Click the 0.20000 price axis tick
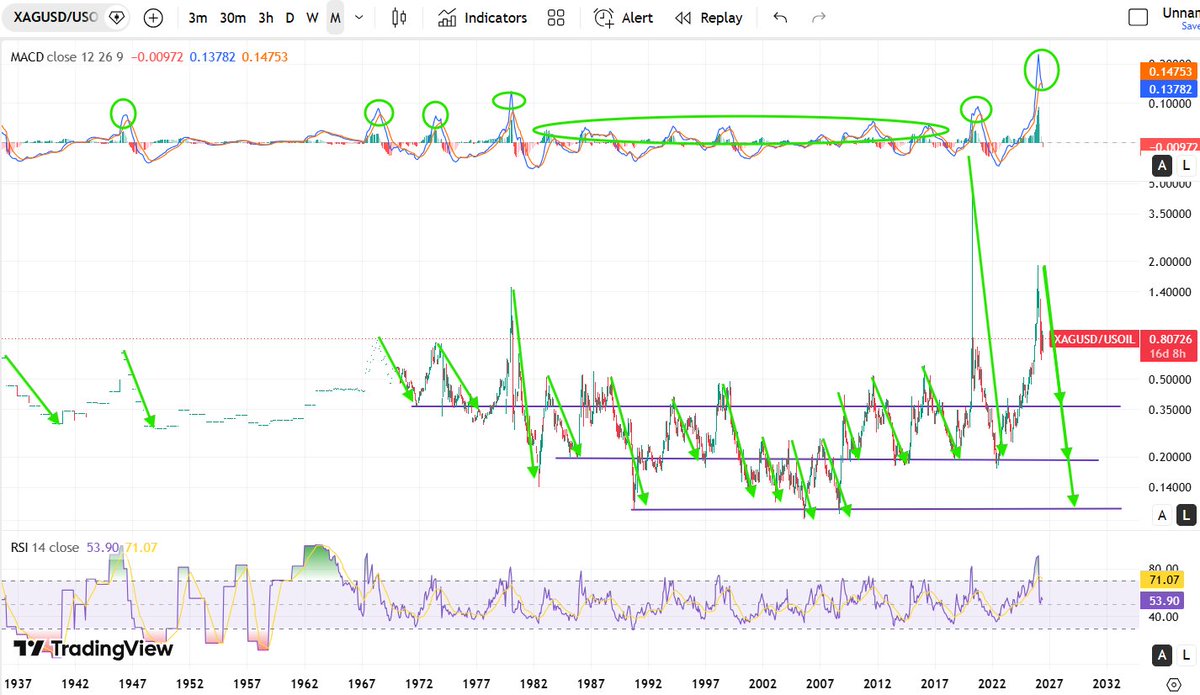This screenshot has width=1200, height=695. pos(1168,457)
